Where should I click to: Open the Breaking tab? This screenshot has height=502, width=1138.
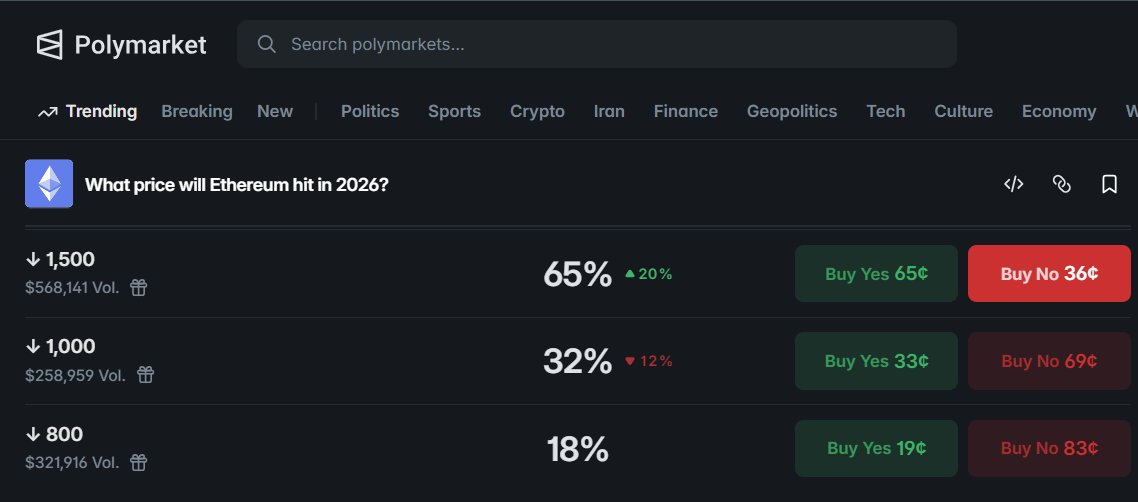point(197,111)
